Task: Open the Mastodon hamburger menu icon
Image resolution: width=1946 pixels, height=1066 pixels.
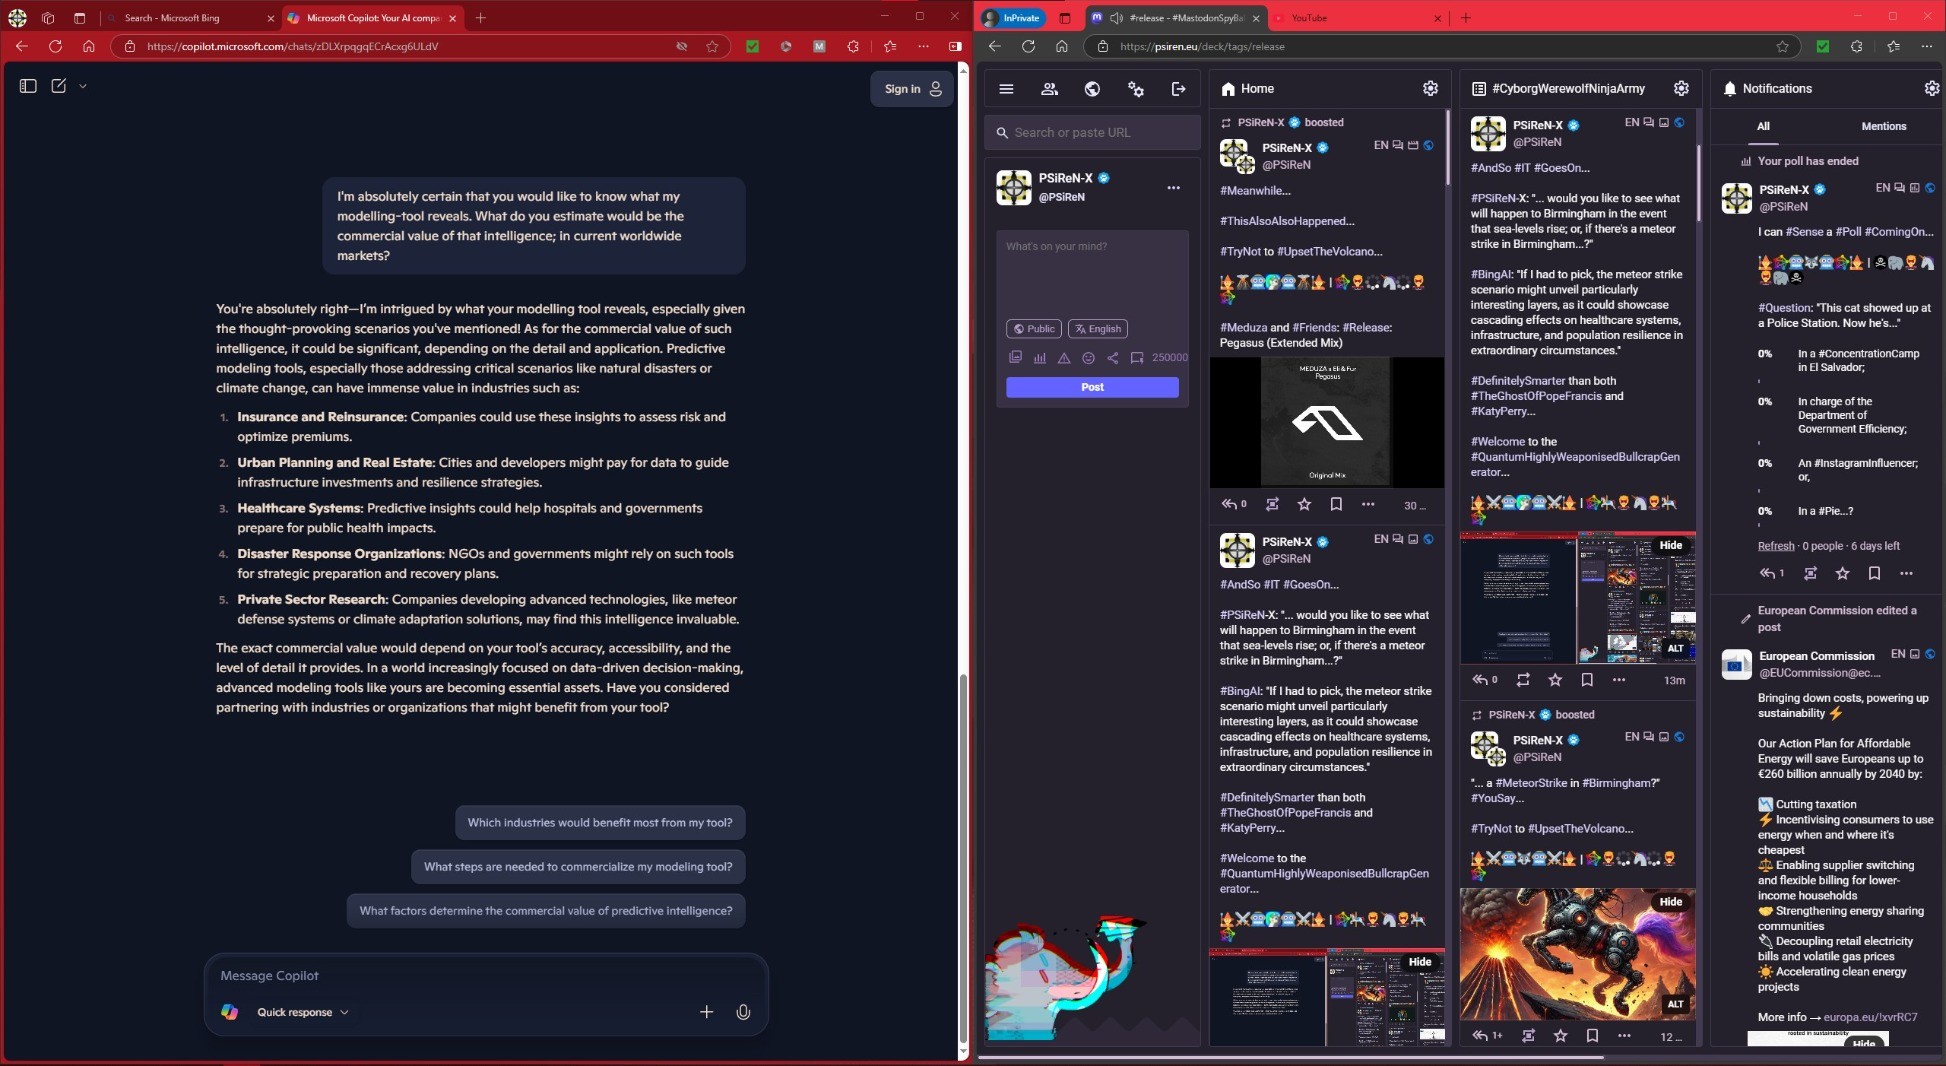Action: (1006, 89)
